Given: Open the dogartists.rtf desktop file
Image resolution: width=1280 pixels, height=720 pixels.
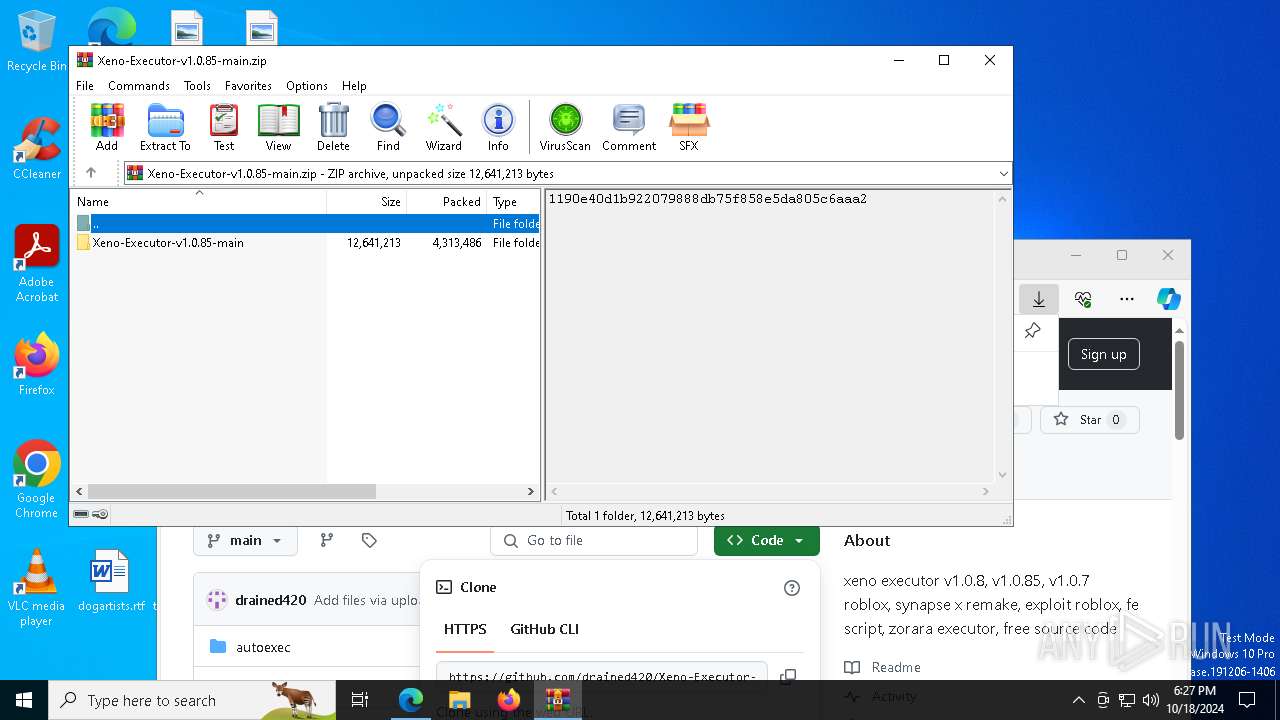Looking at the screenshot, I should (110, 581).
